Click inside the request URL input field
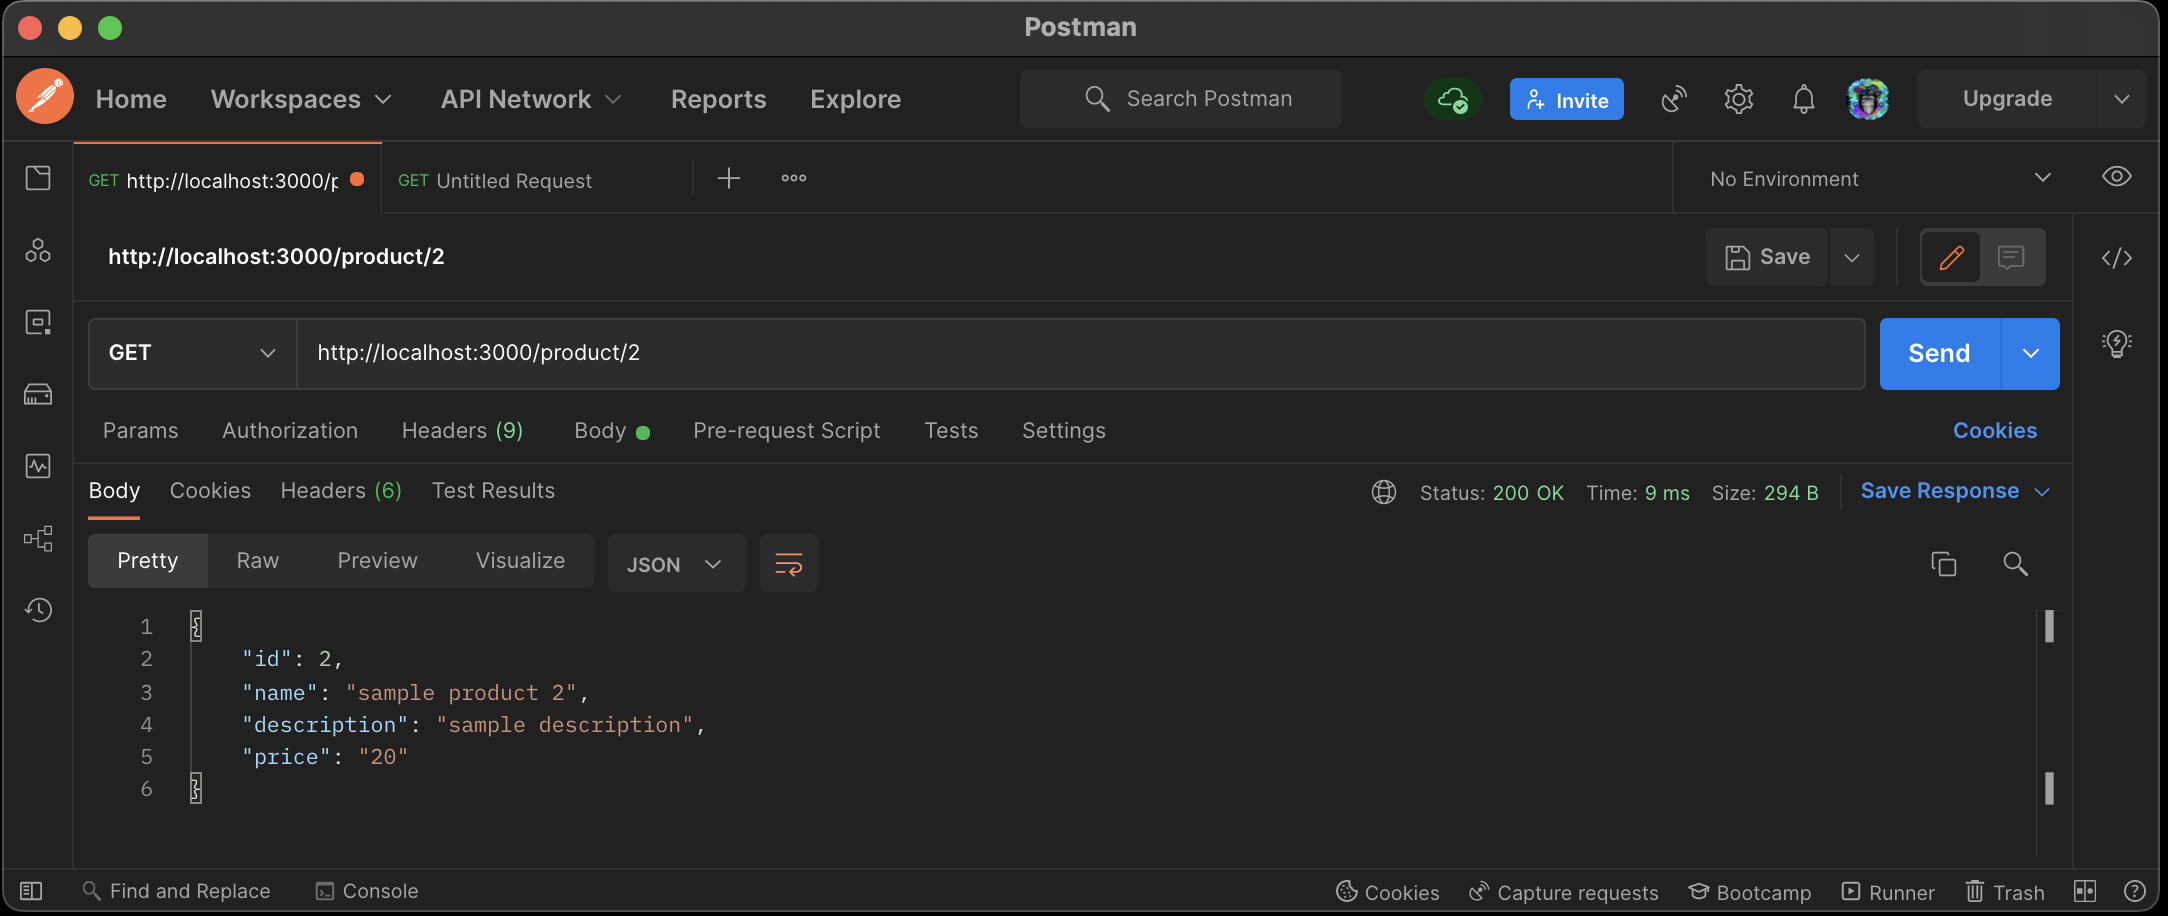Image resolution: width=2168 pixels, height=916 pixels. pos(700,353)
